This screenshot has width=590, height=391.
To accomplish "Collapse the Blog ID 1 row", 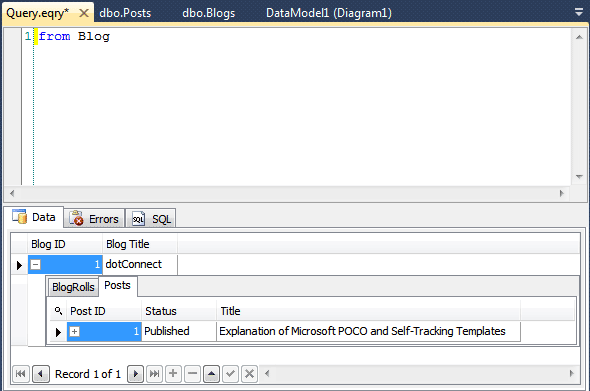I will coord(35,265).
